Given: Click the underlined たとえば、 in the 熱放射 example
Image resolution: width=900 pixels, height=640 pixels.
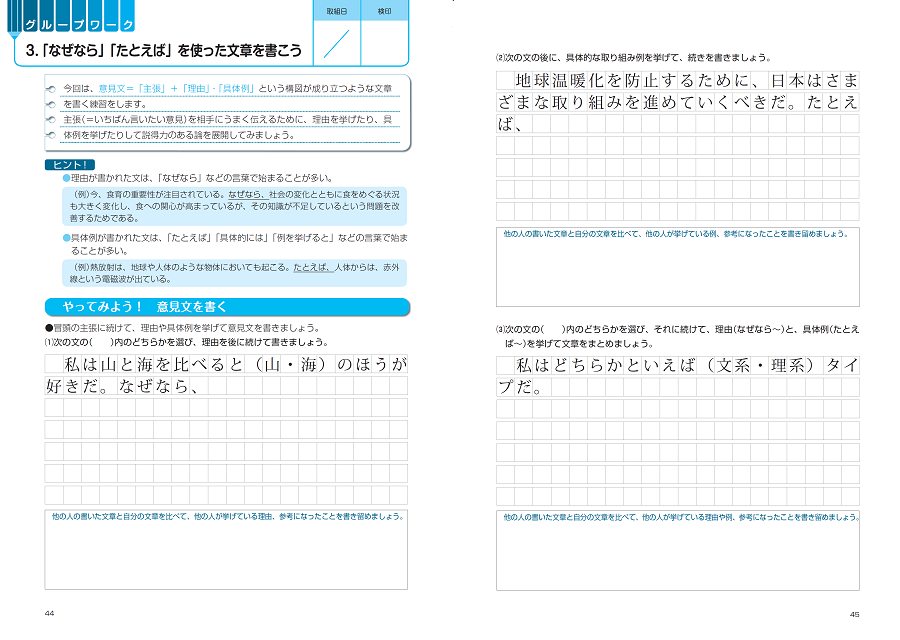Looking at the screenshot, I should coord(313,267).
